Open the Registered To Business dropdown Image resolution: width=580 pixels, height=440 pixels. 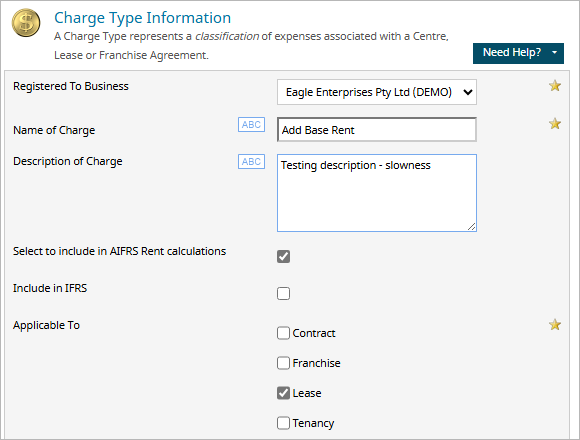(377, 92)
